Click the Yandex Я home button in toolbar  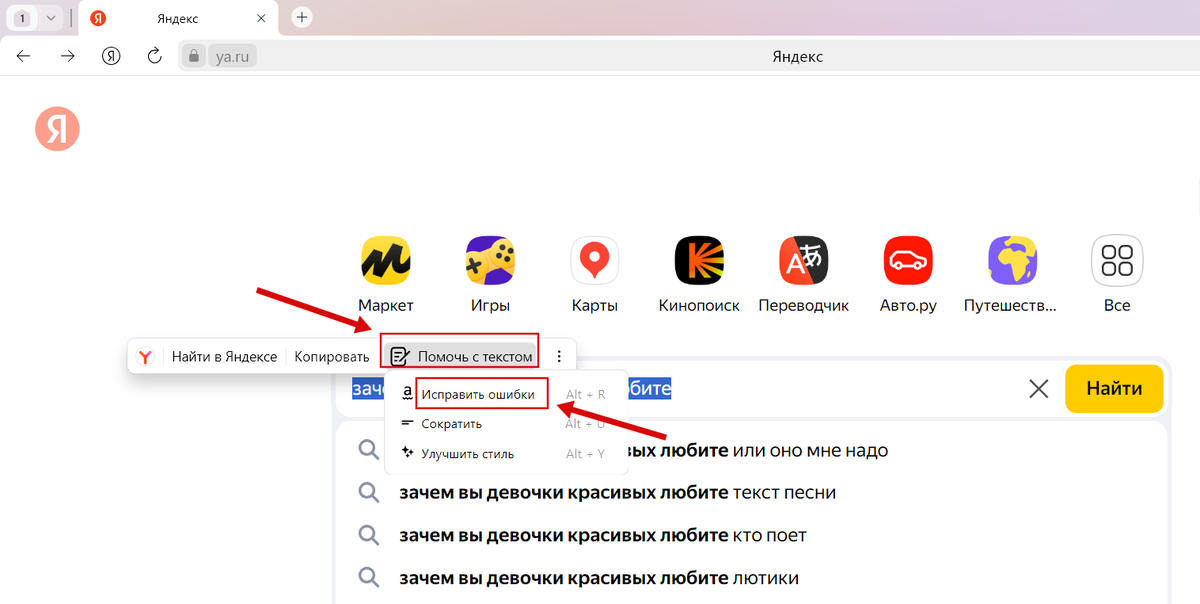click(111, 56)
